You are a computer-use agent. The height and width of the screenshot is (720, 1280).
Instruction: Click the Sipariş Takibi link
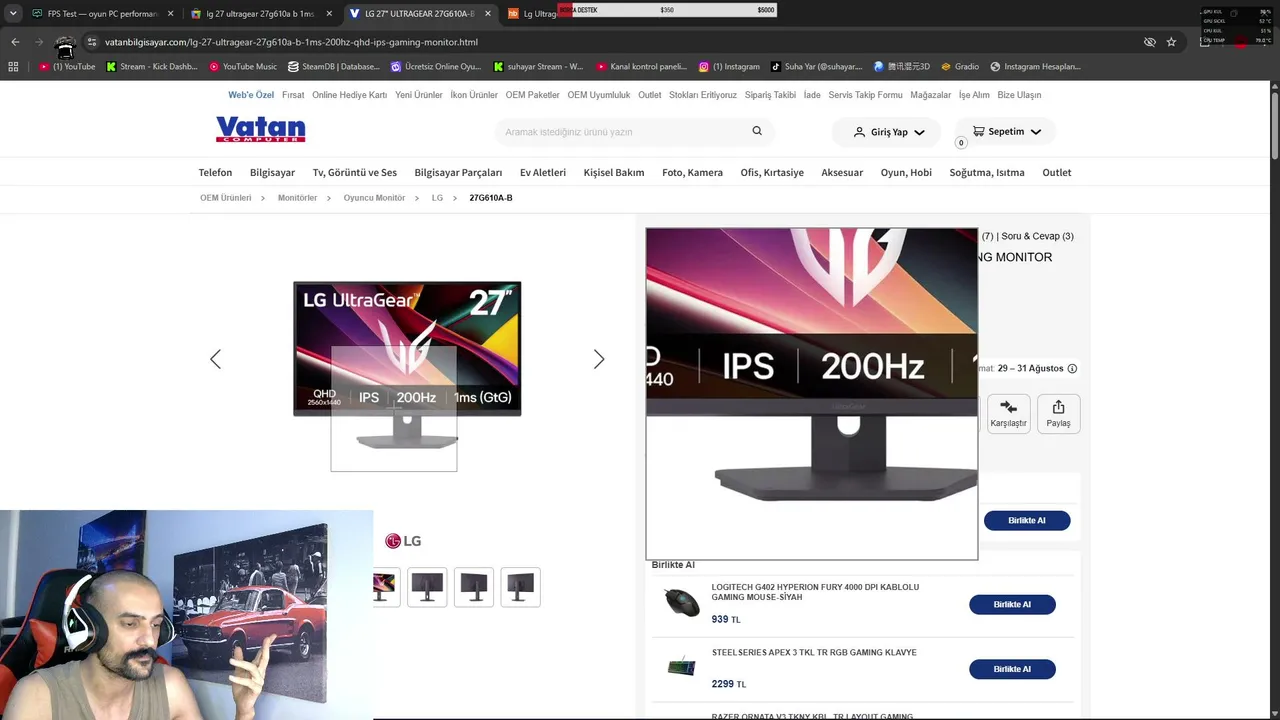tap(770, 95)
